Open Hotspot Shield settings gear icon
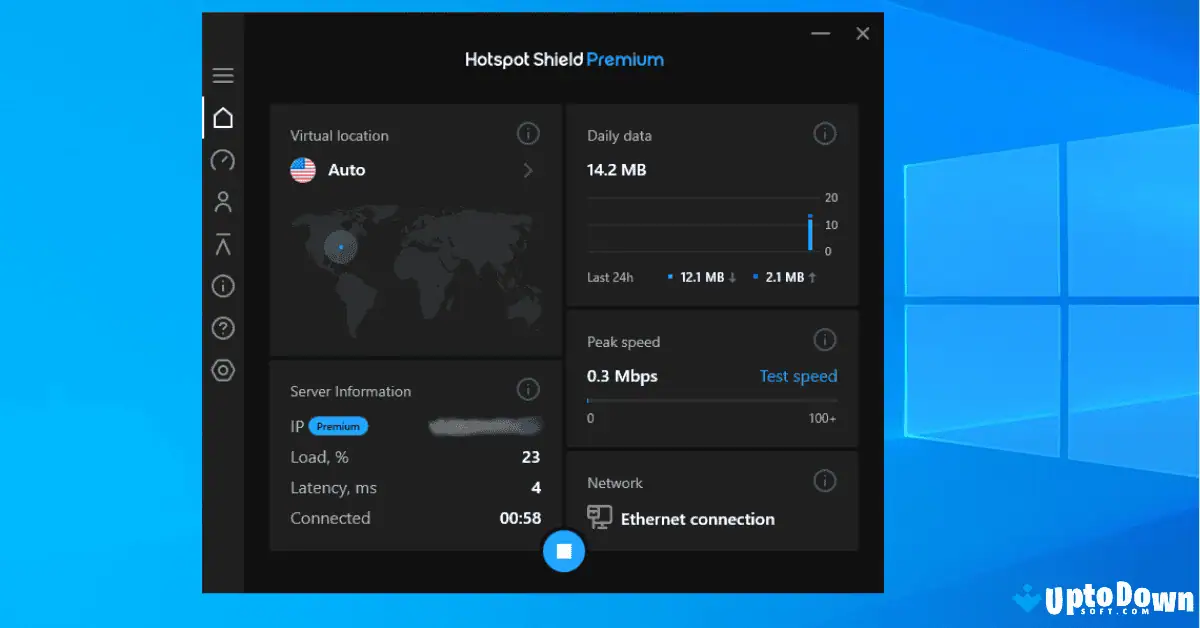The width and height of the screenshot is (1200, 628). tap(223, 370)
